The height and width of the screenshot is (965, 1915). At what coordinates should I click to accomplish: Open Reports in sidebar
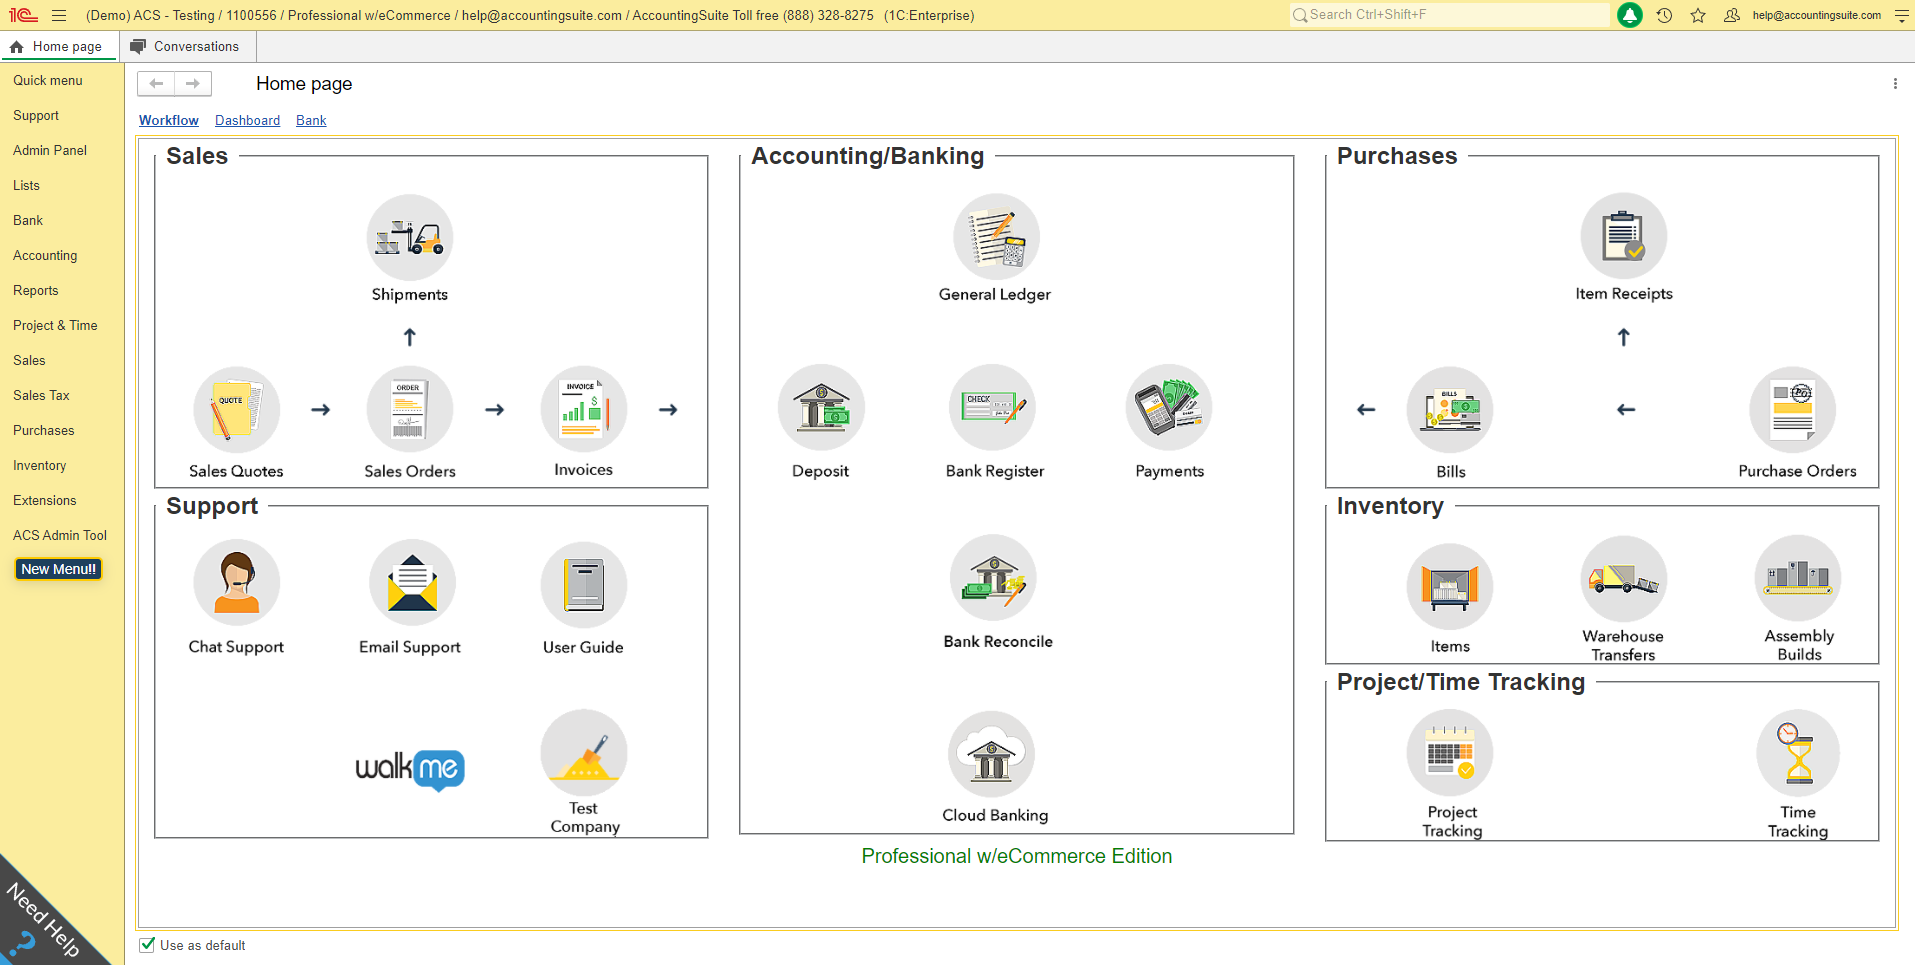click(x=36, y=290)
